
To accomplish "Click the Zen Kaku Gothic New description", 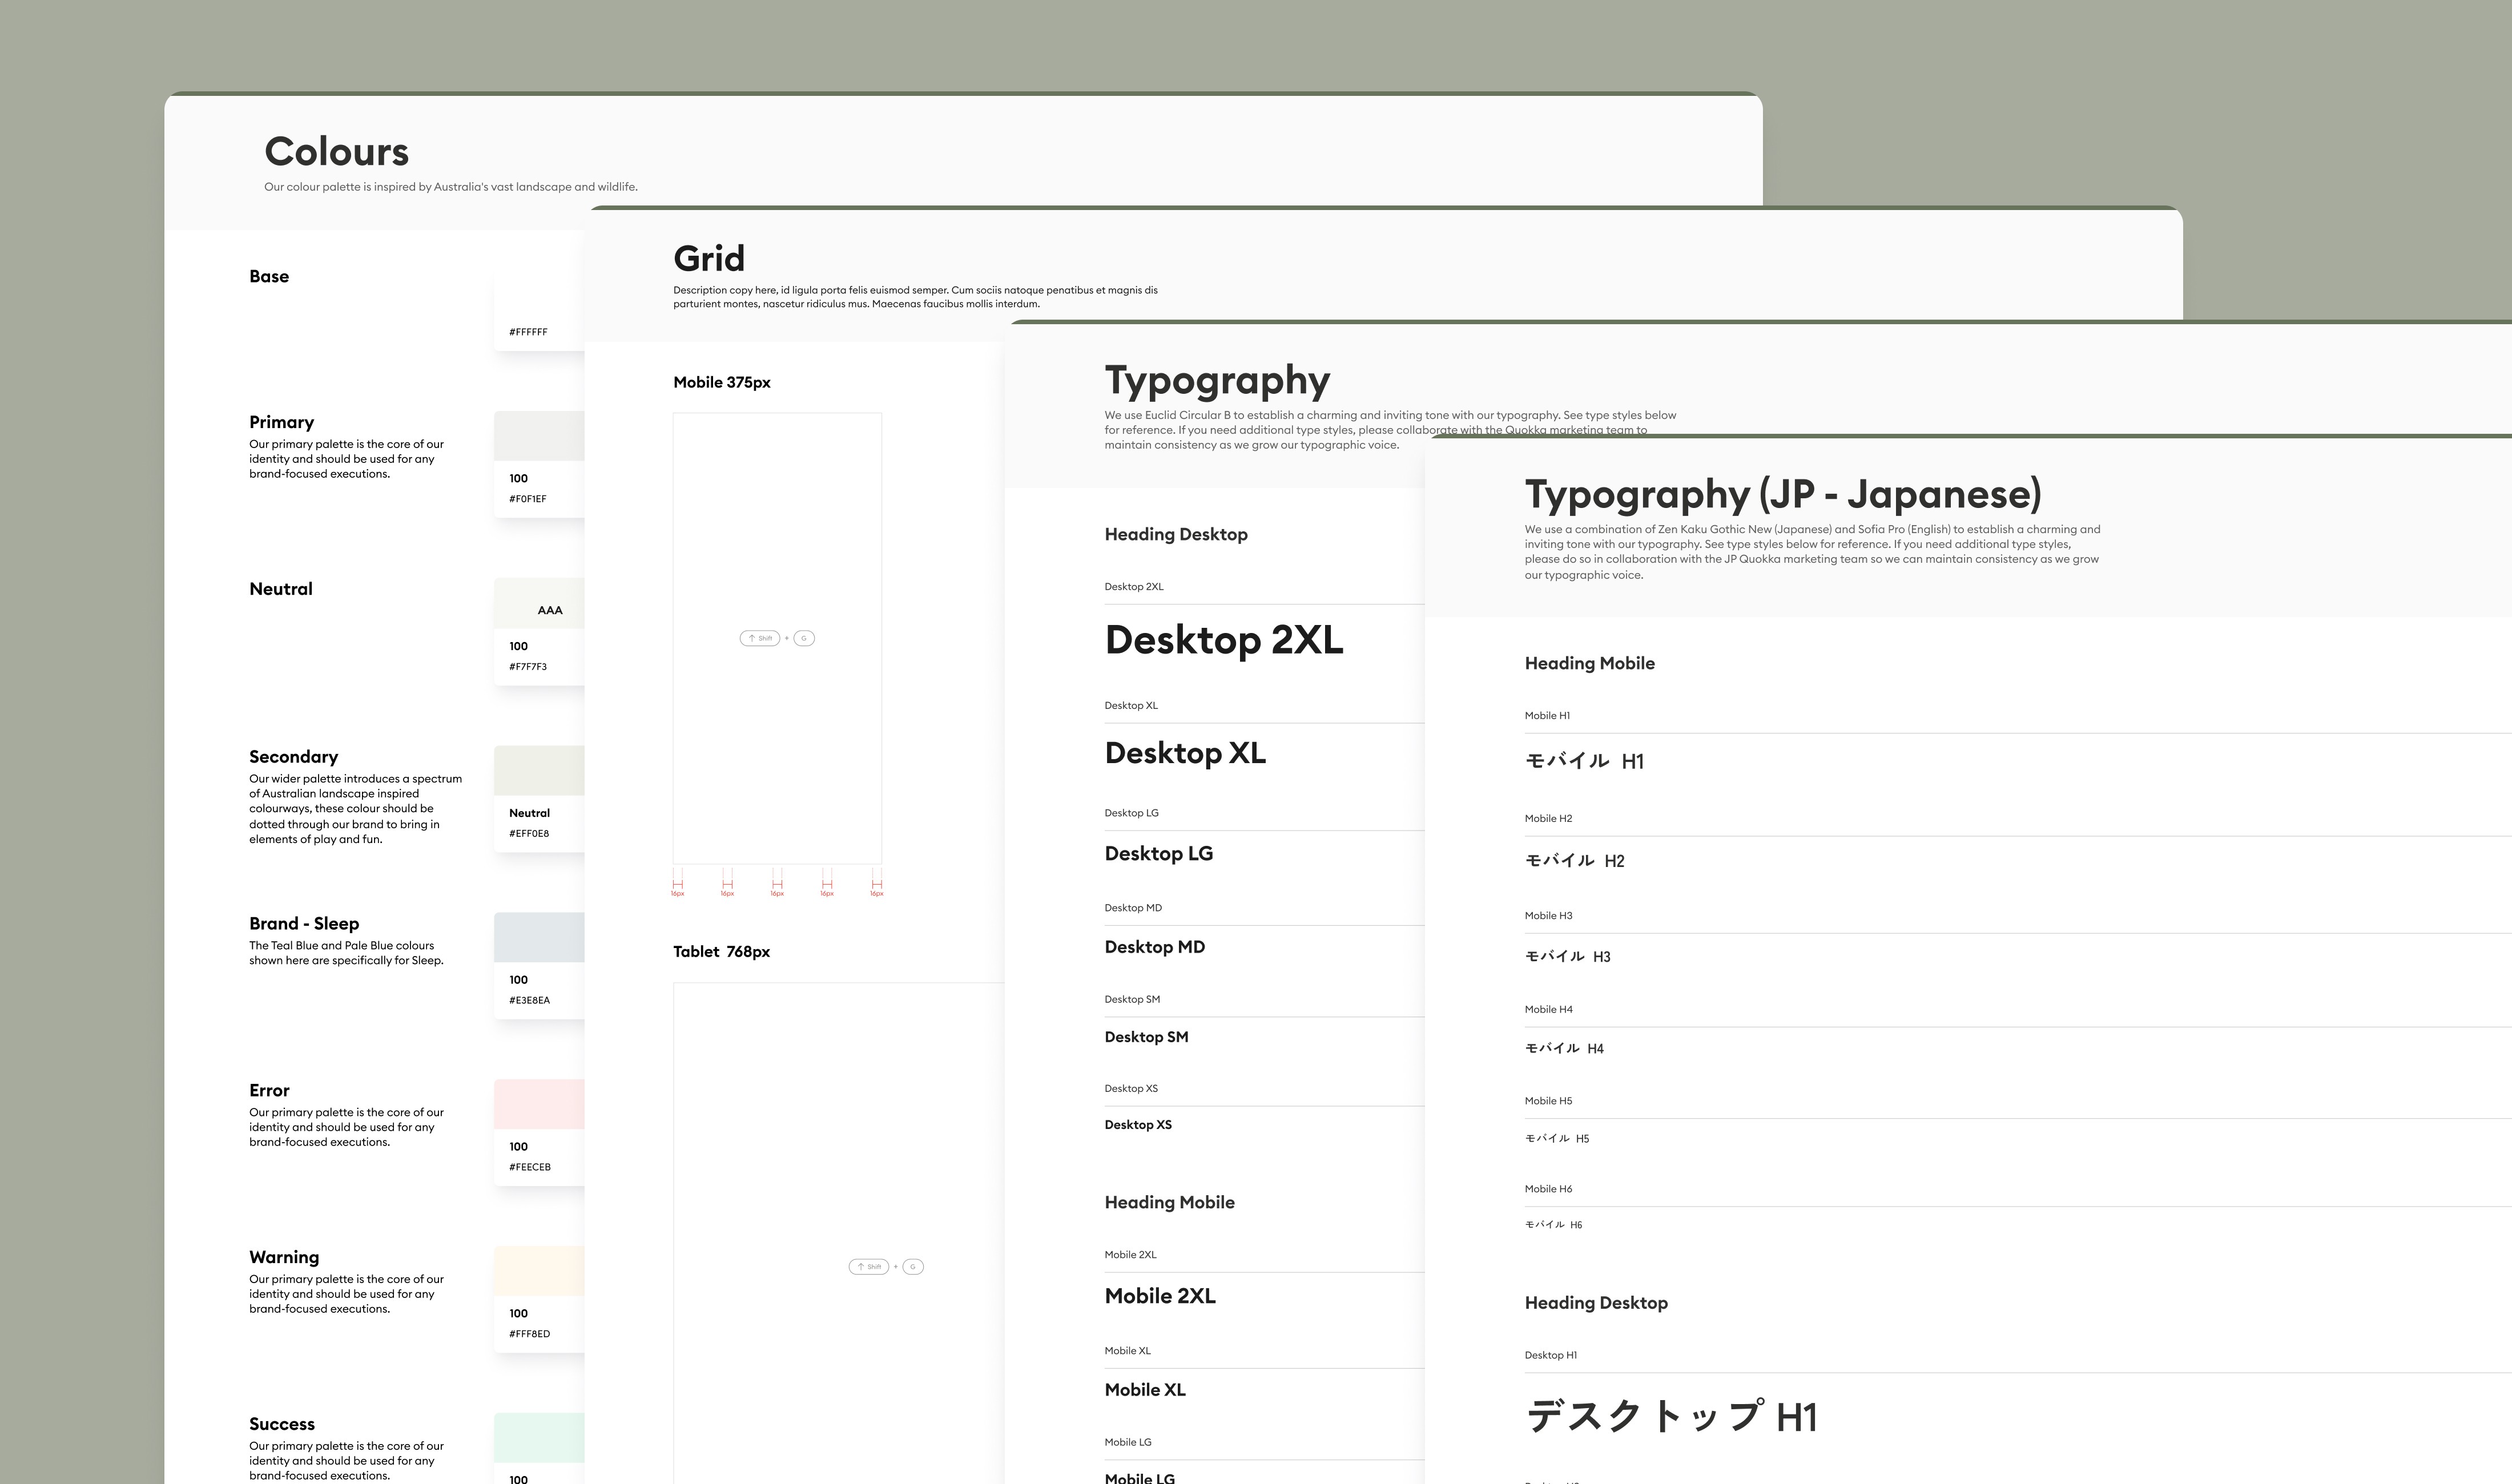I will pos(1812,552).
